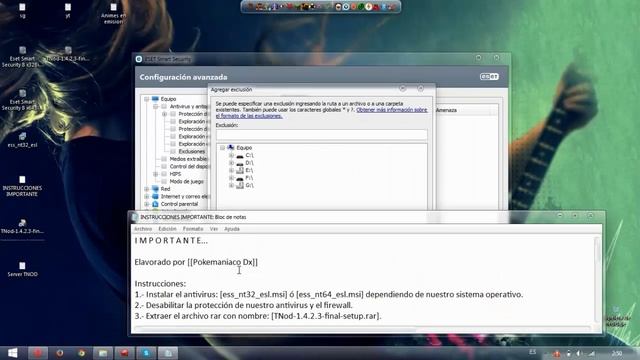Viewport: 640px width, 360px height.
Task: Select 'Animes en emision' desktop icon
Action: point(113,13)
